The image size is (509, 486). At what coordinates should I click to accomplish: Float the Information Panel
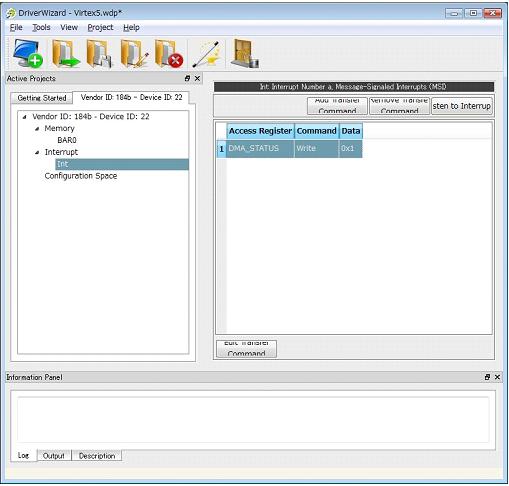tap(487, 377)
